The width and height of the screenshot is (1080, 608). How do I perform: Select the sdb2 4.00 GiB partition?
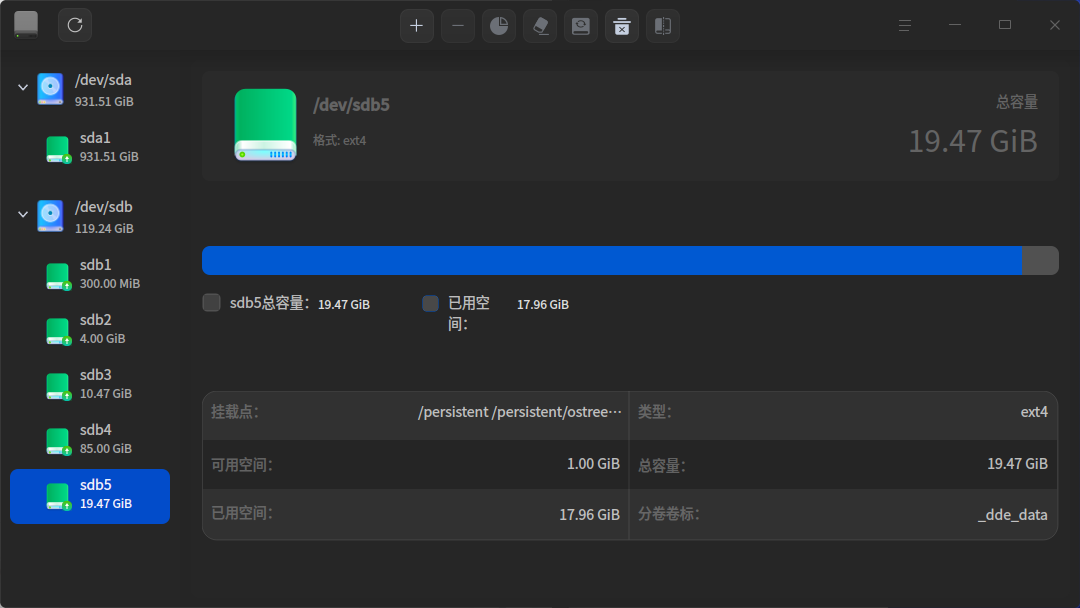point(90,329)
